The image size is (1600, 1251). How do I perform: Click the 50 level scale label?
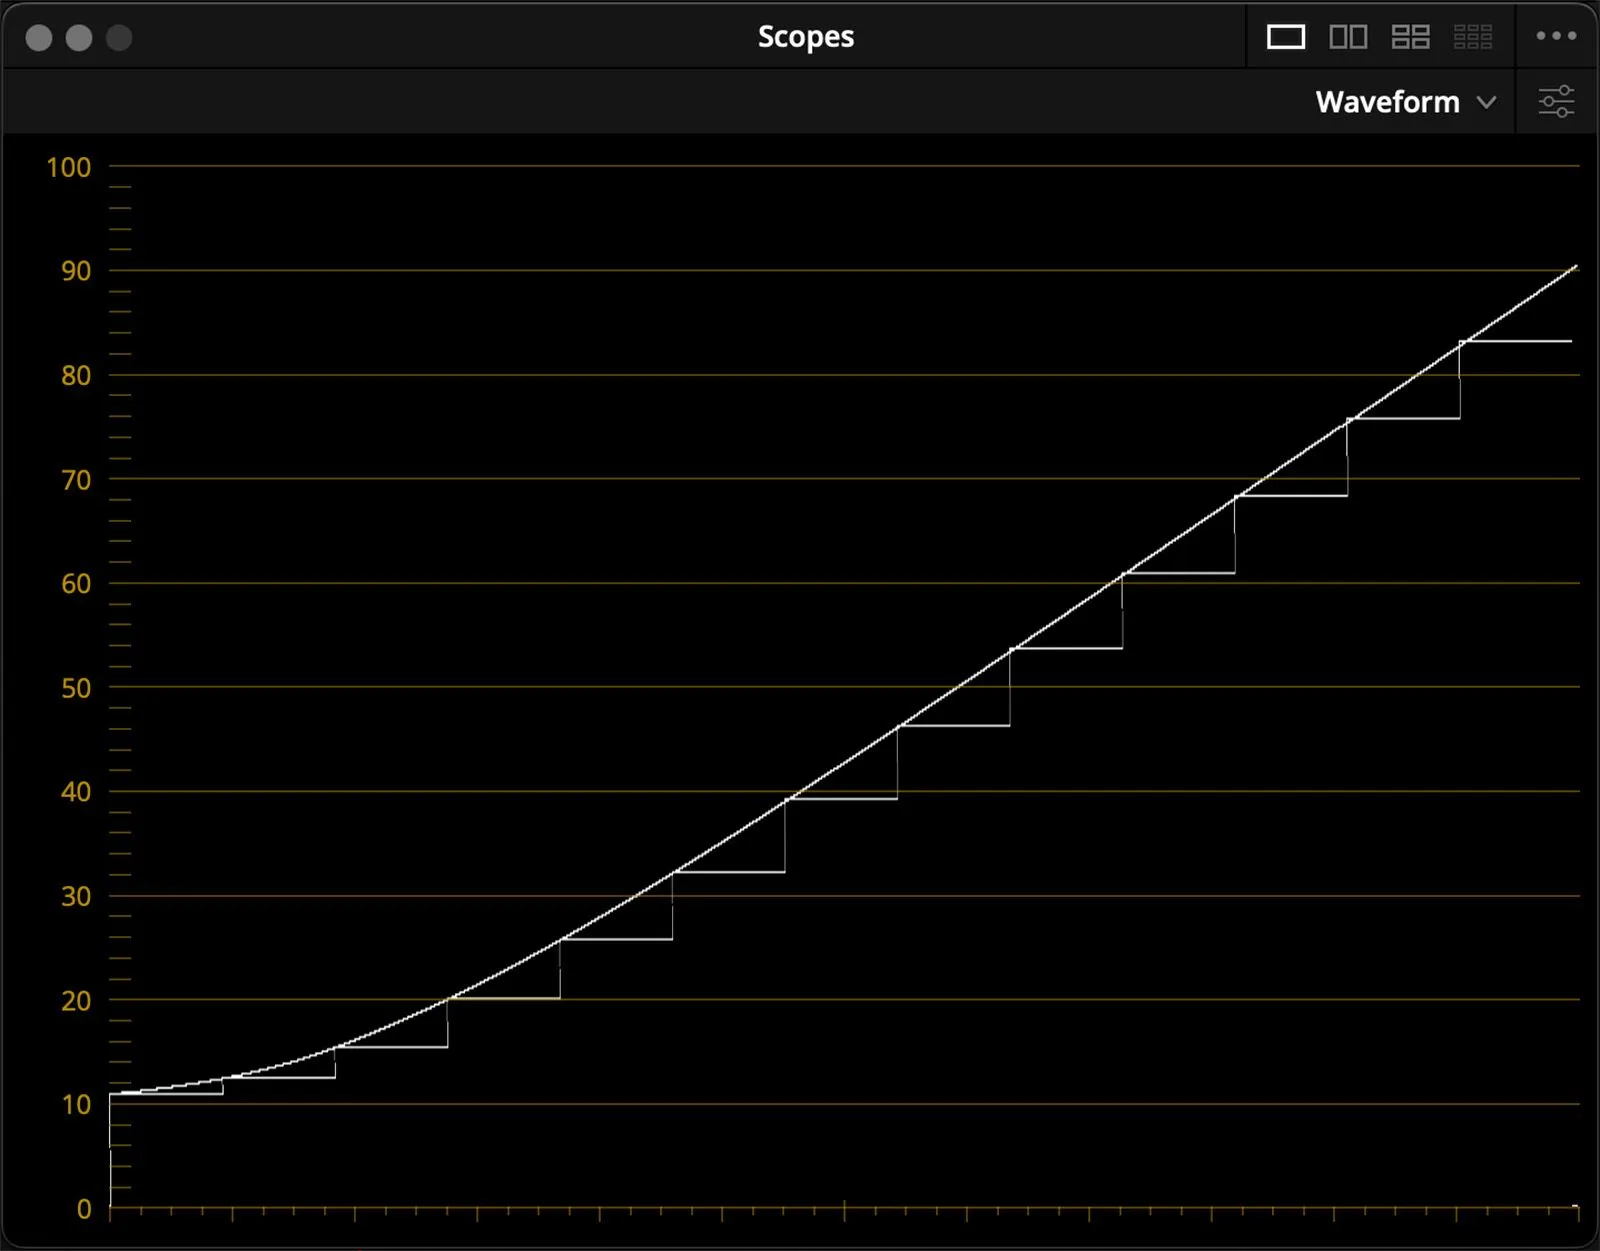pos(75,688)
